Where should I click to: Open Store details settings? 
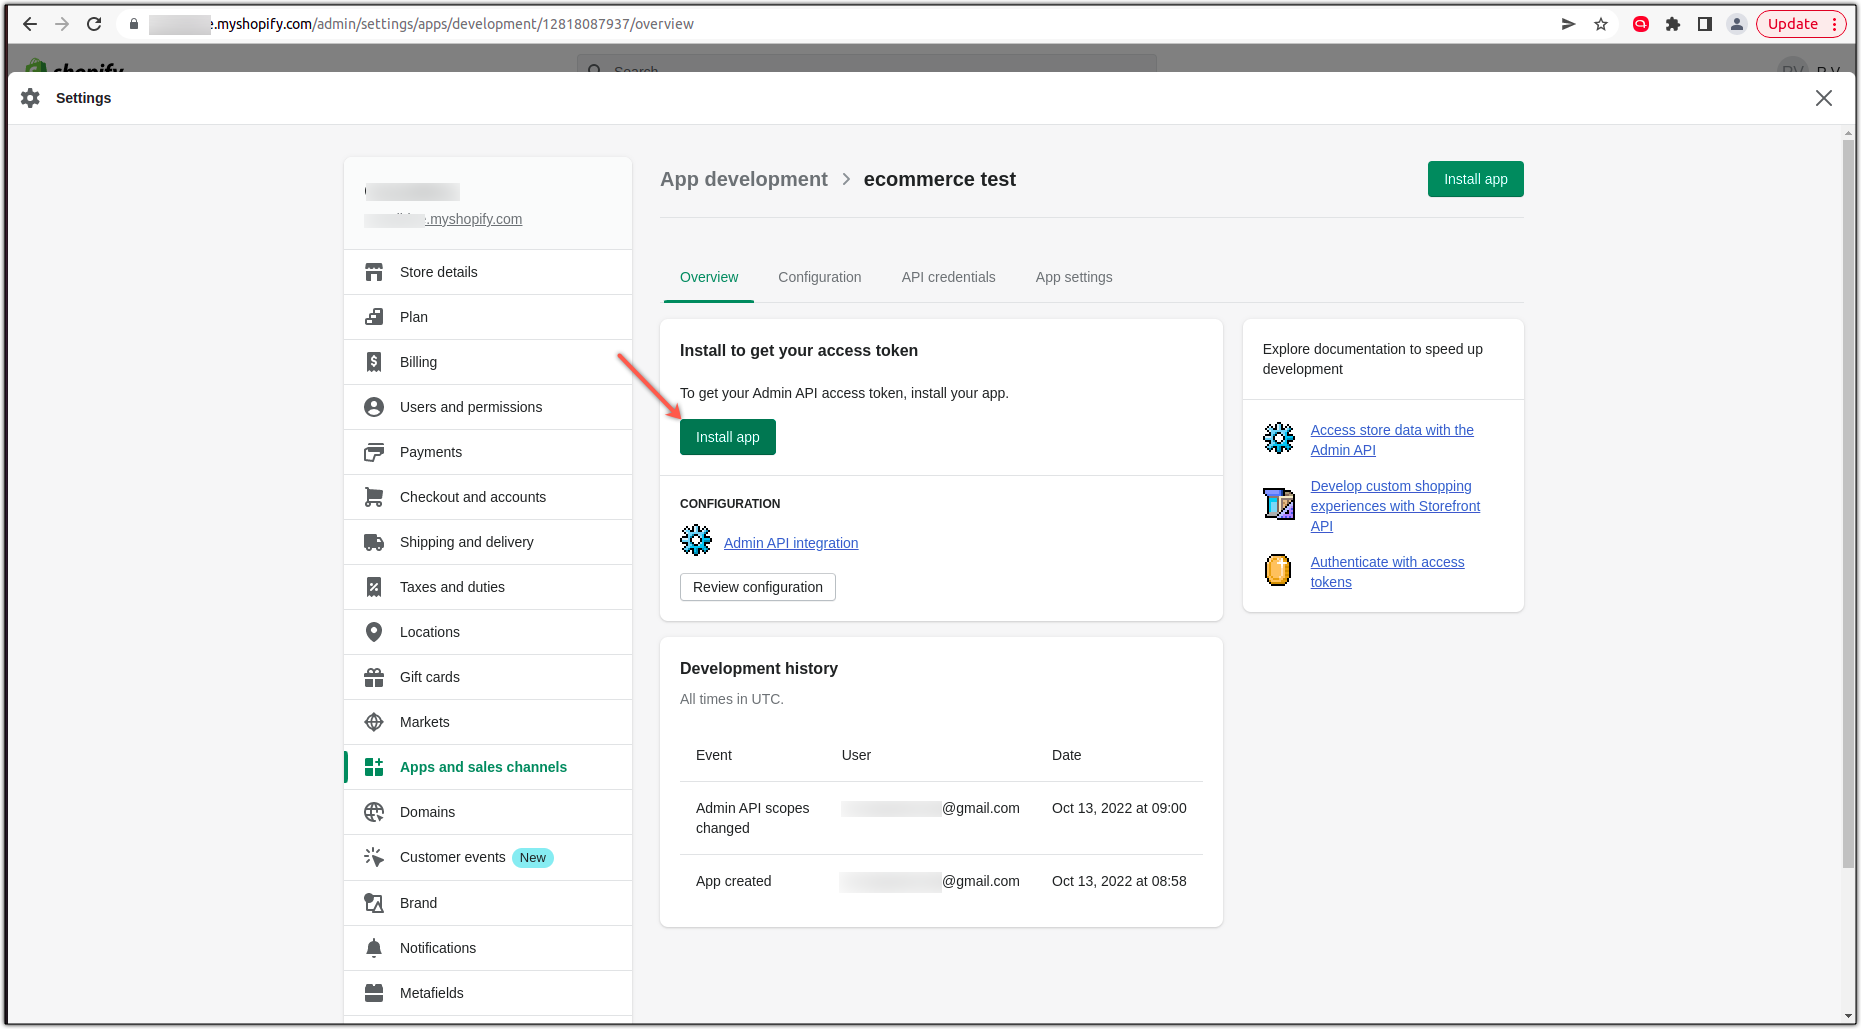tap(488, 272)
